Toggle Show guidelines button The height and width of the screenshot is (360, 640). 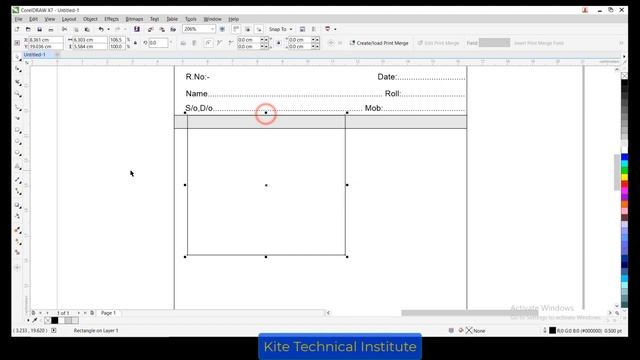(259, 29)
